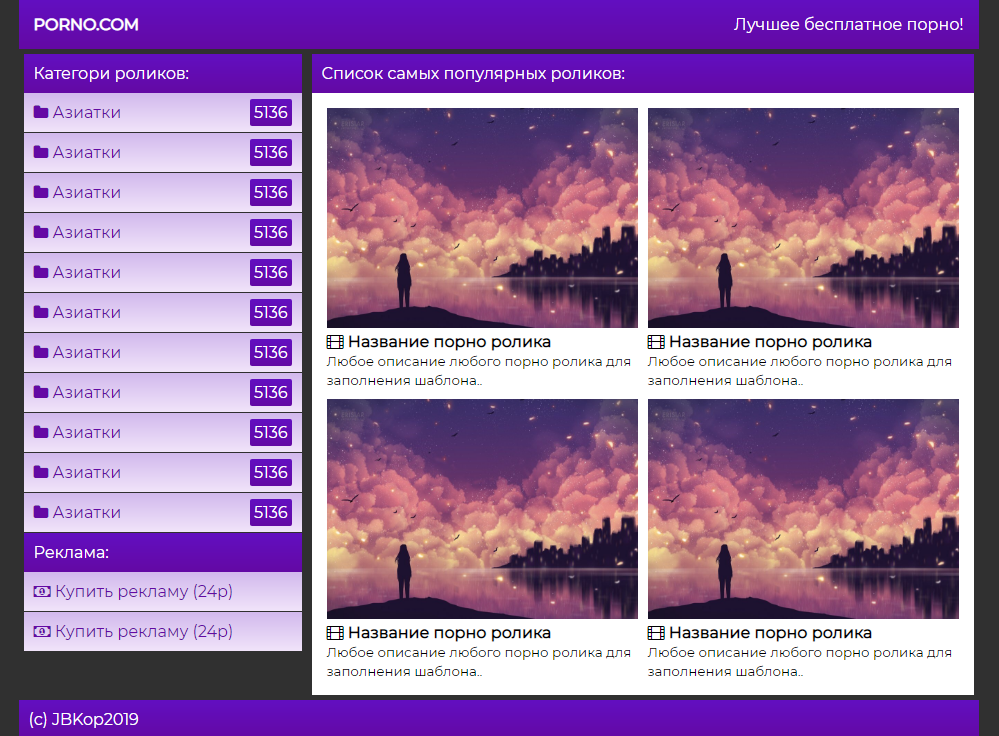Click the film icon next to the top-right video title
This screenshot has width=999, height=736.
pos(656,342)
